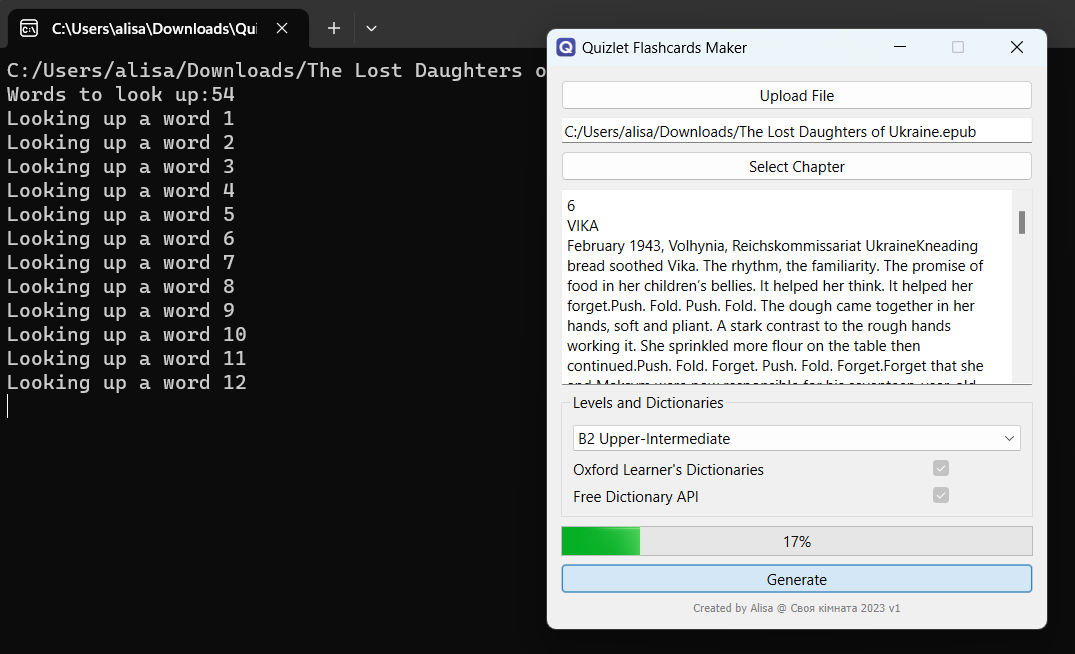The width and height of the screenshot is (1075, 654).
Task: Toggle the Free Dictionary API checkbox
Action: coord(941,495)
